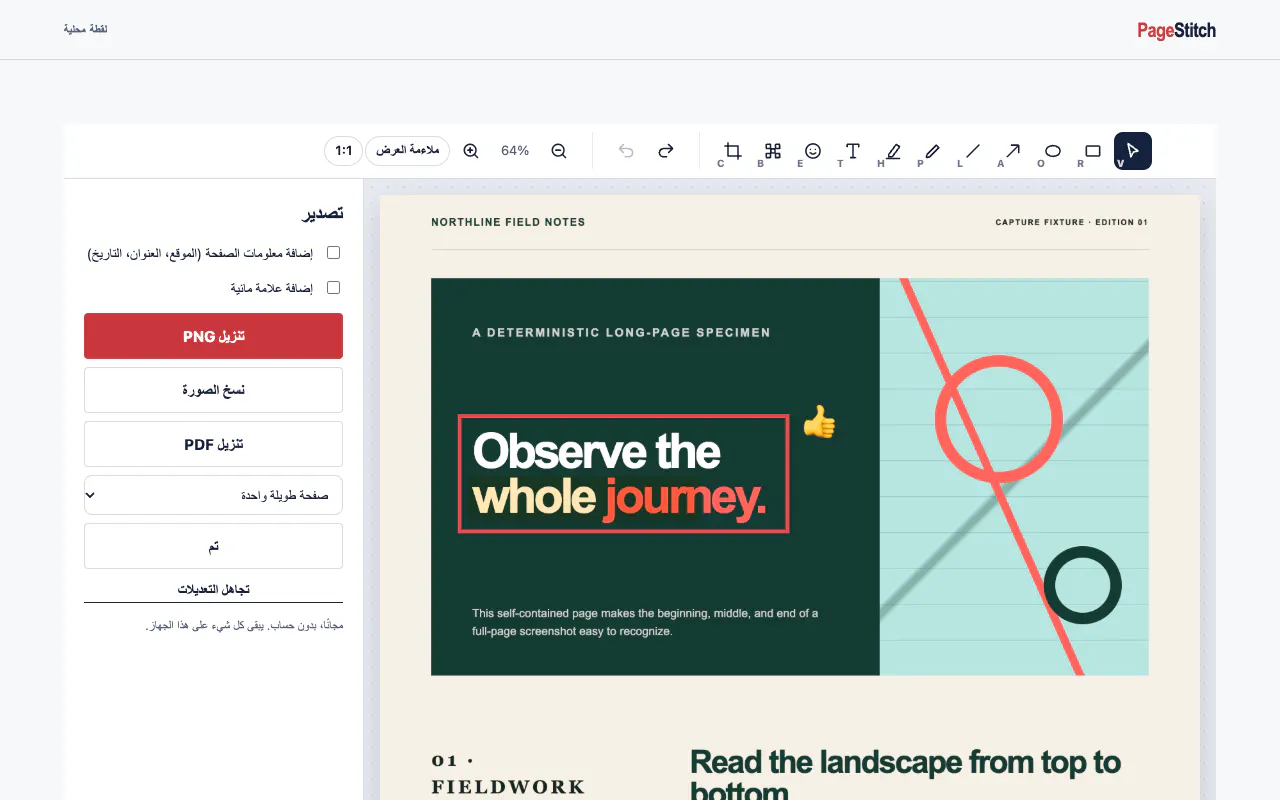1280x800 pixels.
Task: Select the Text tool
Action: pyautogui.click(x=853, y=151)
